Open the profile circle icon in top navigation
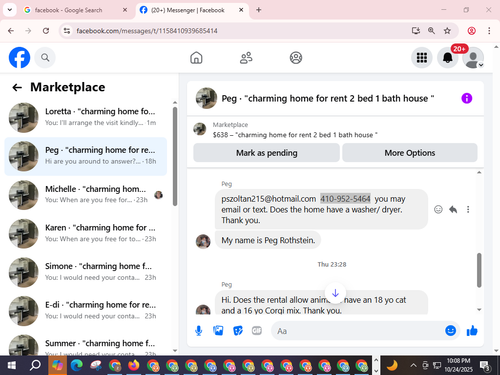500x375 pixels. point(296,58)
